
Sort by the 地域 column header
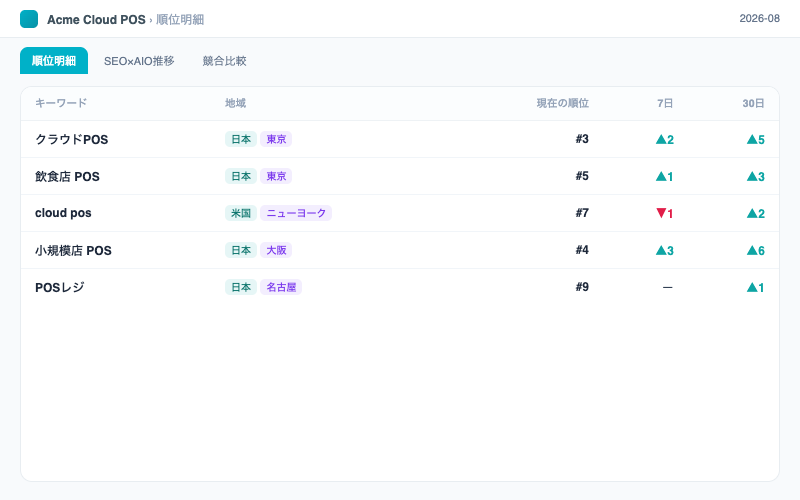(235, 103)
